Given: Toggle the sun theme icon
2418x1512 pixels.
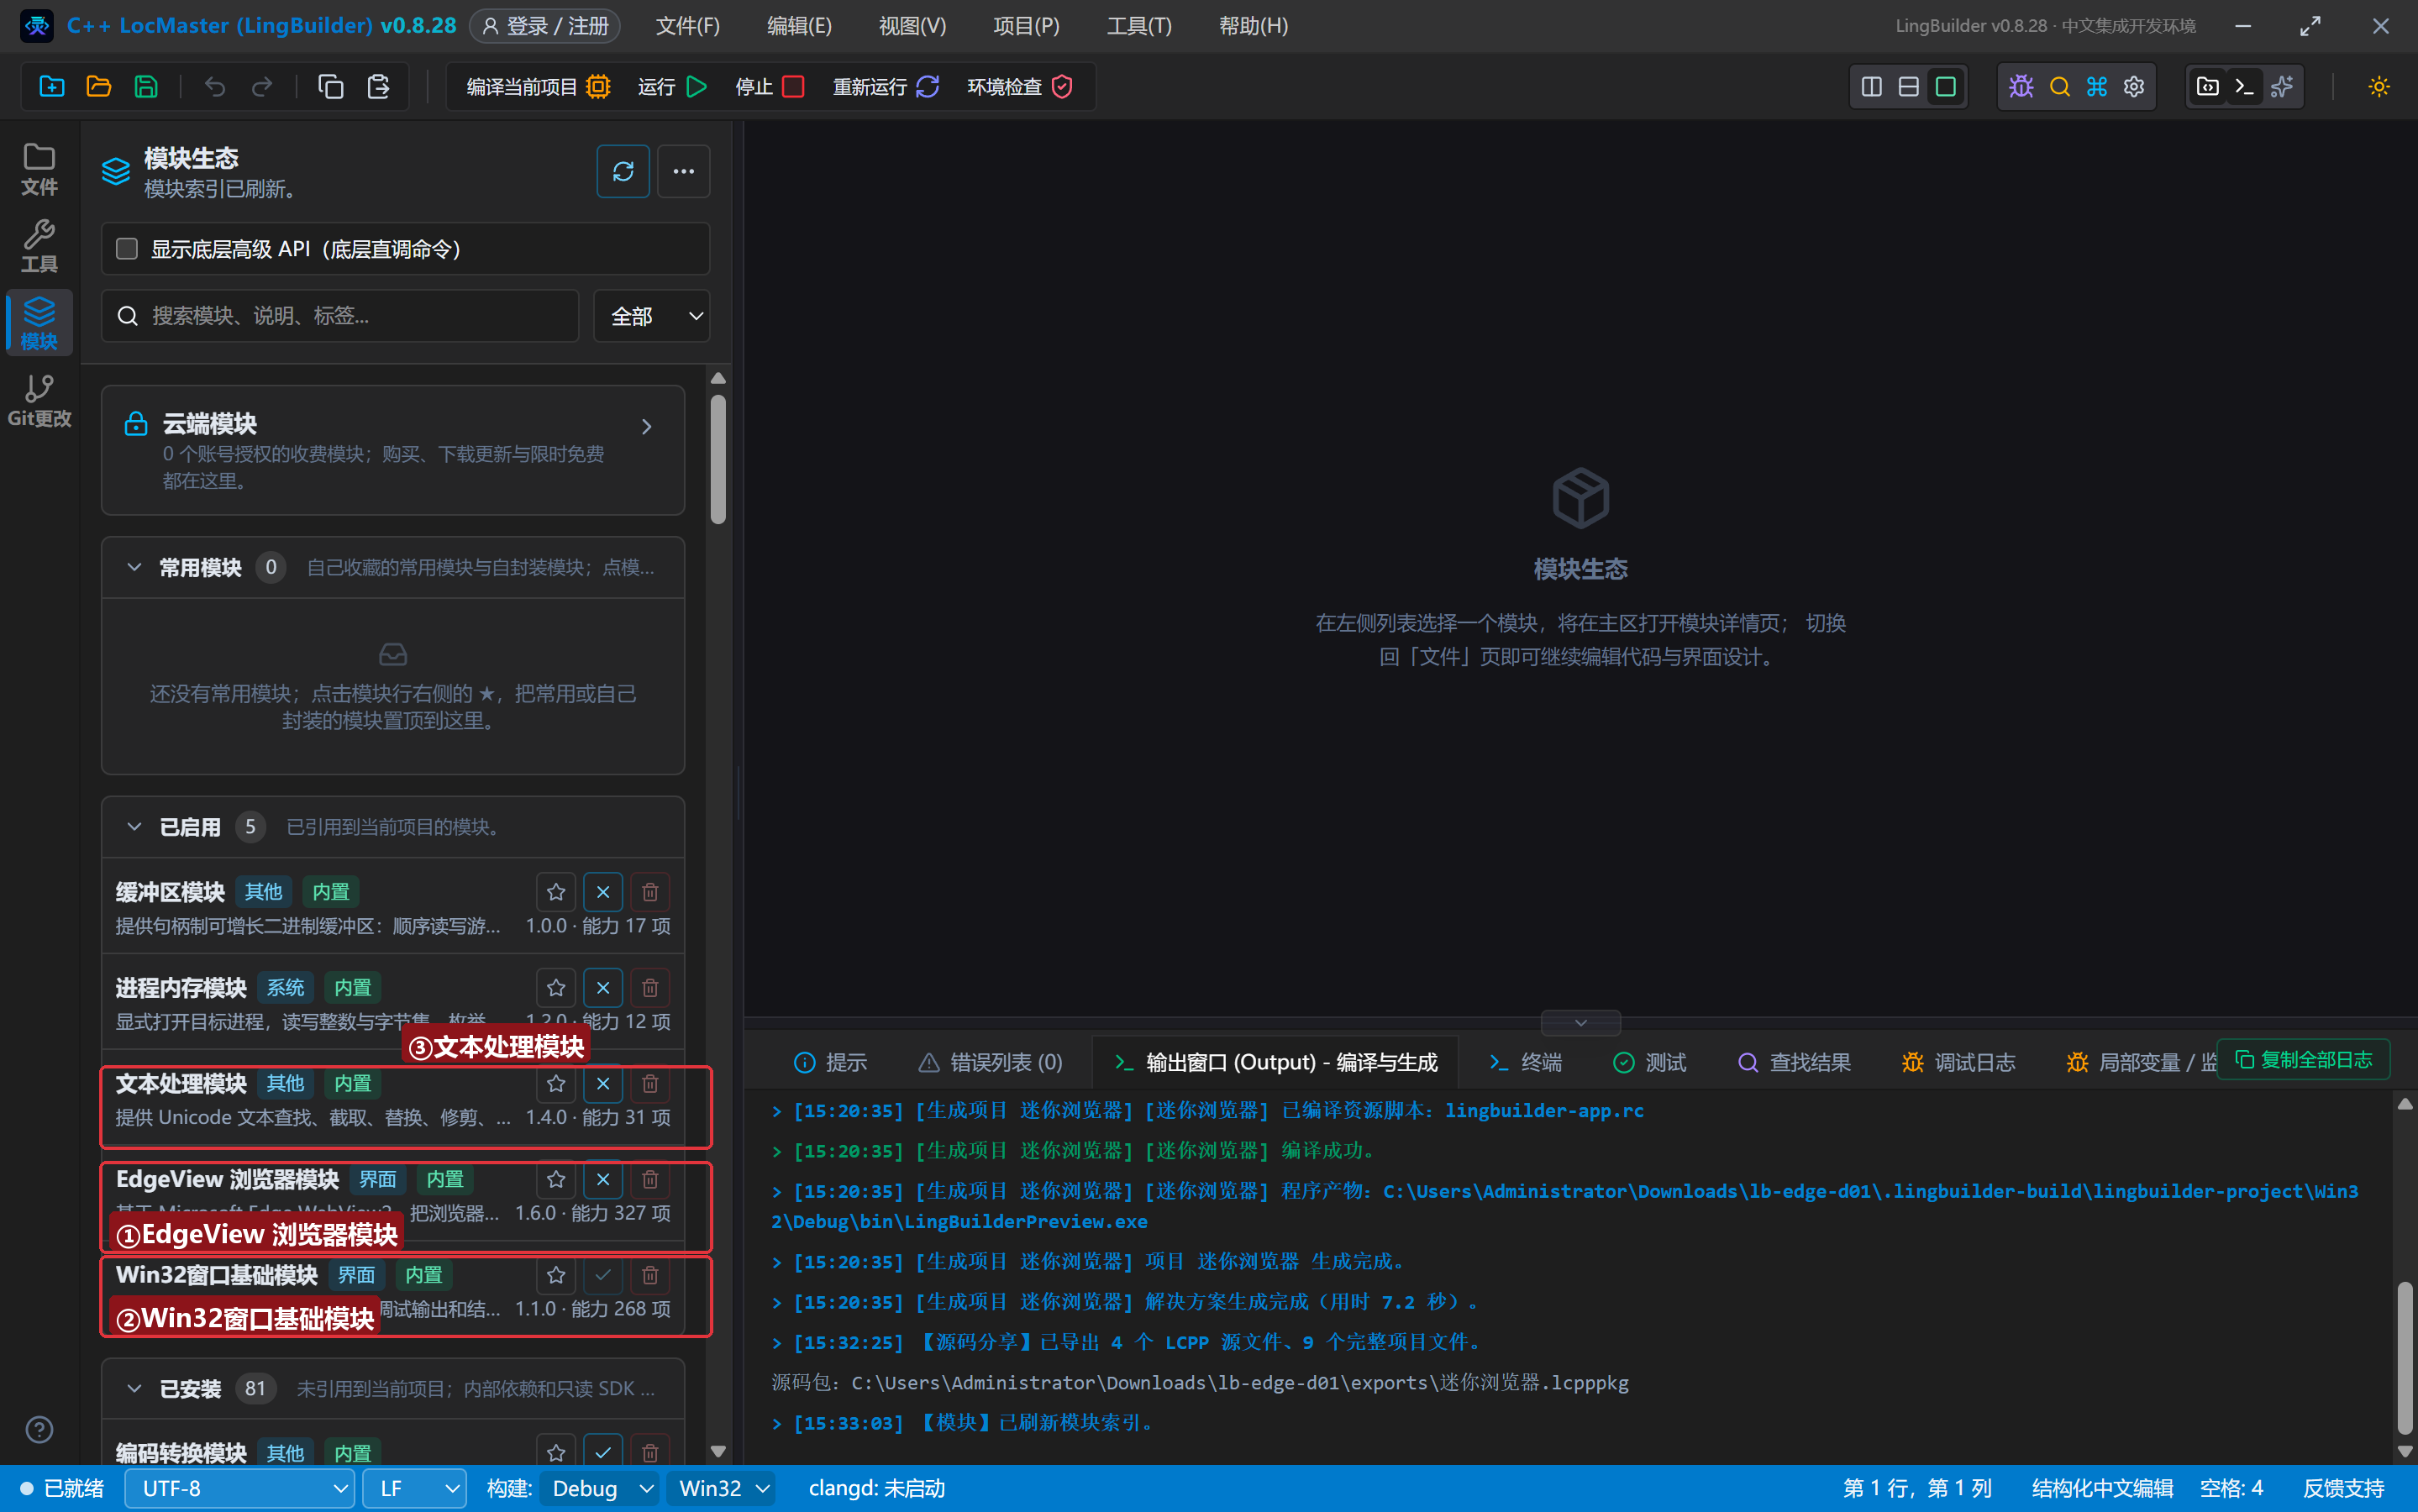Looking at the screenshot, I should 2379,87.
